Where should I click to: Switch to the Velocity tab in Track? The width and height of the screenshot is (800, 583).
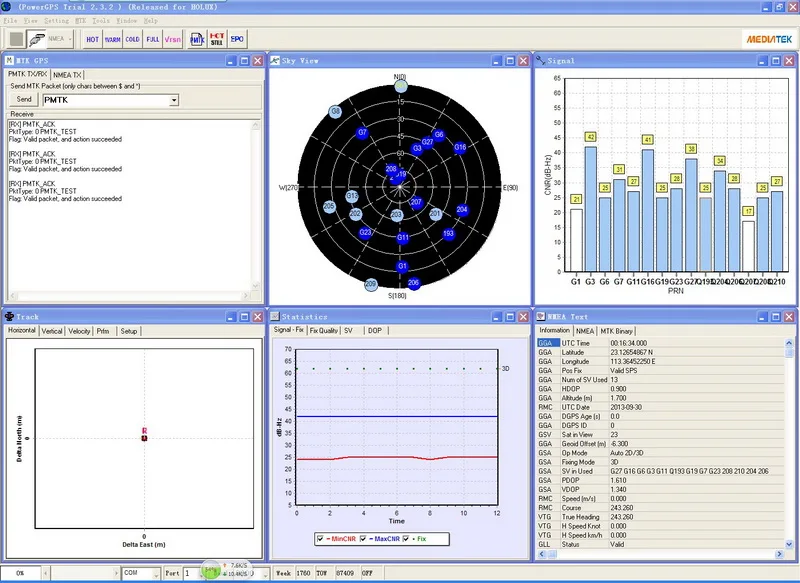click(x=79, y=331)
